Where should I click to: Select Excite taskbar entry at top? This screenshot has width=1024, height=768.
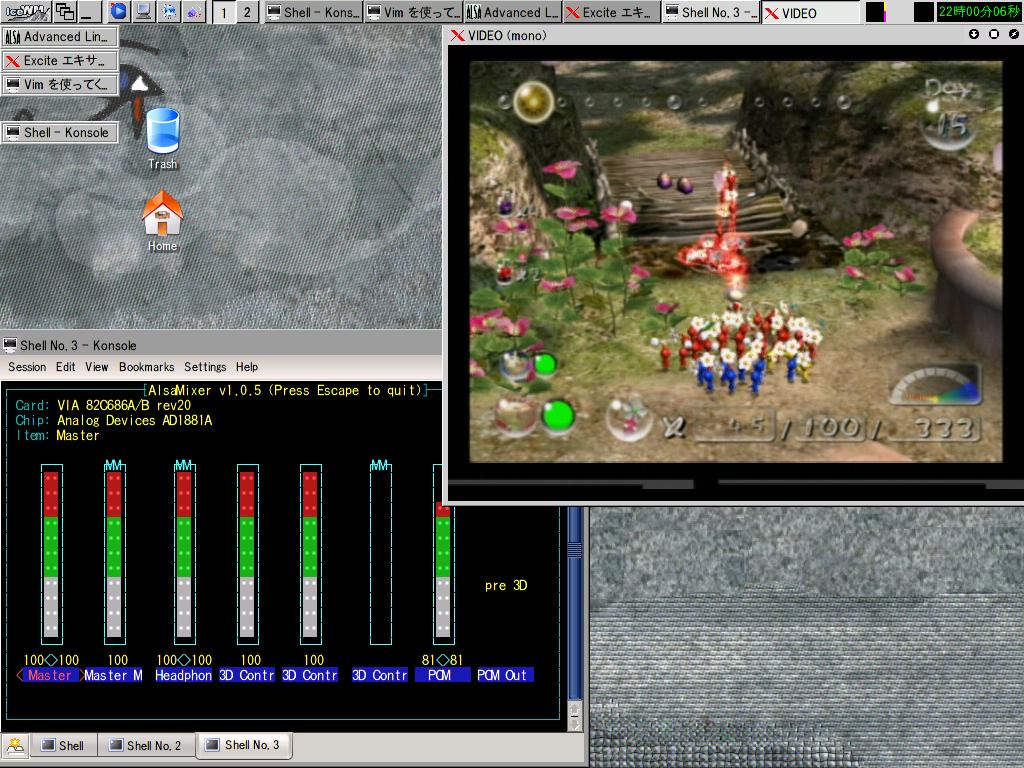tap(612, 12)
